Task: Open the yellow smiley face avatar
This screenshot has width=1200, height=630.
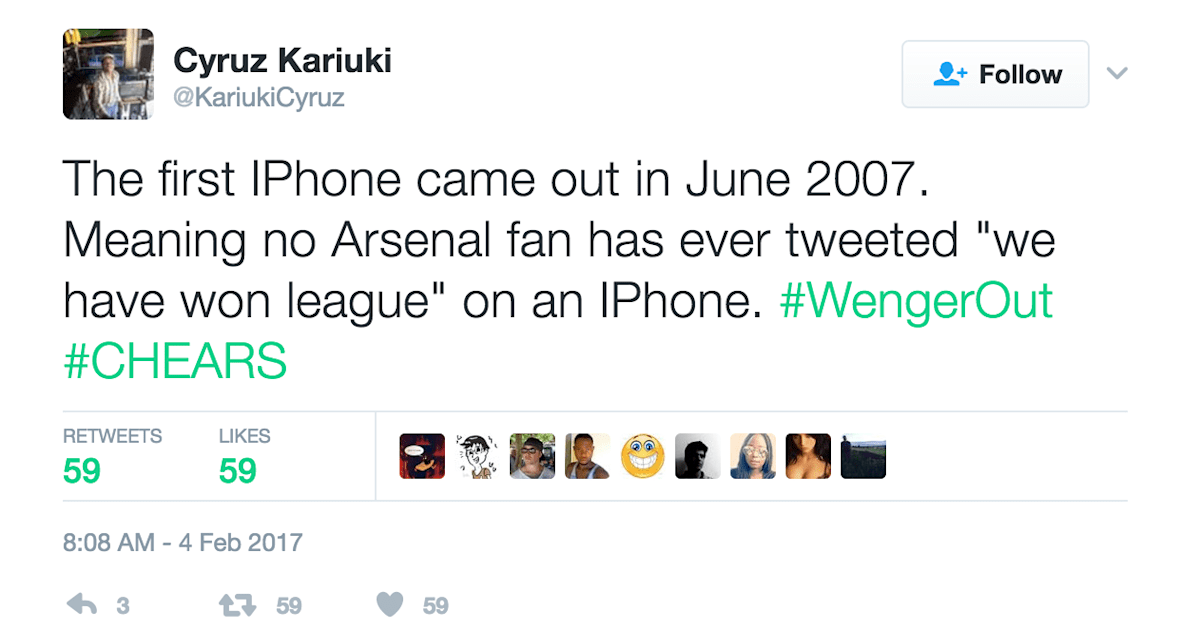Action: 642,456
